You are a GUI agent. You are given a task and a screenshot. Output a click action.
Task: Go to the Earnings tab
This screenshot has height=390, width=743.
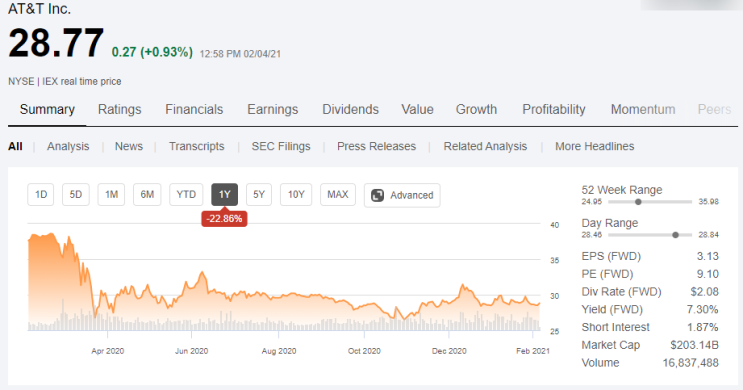pyautogui.click(x=272, y=109)
